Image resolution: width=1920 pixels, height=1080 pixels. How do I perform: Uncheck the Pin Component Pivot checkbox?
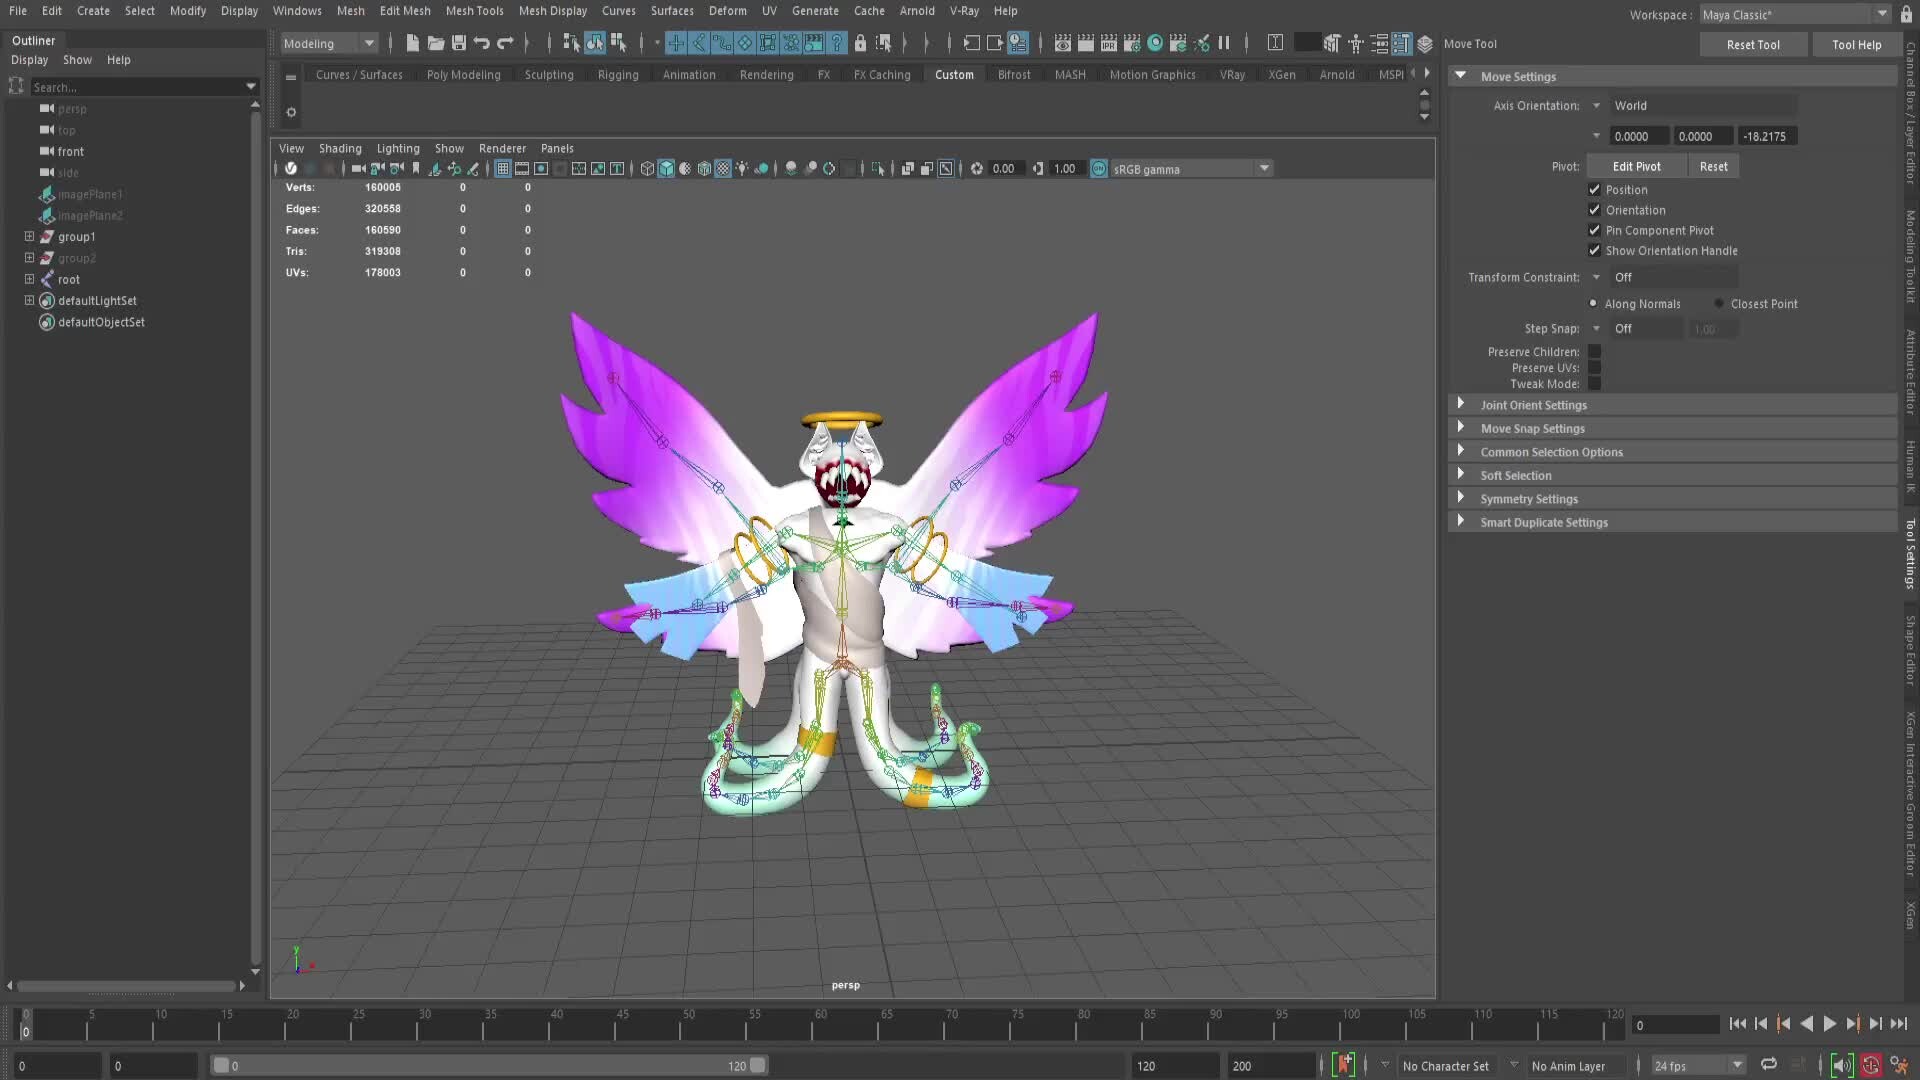(x=1595, y=230)
